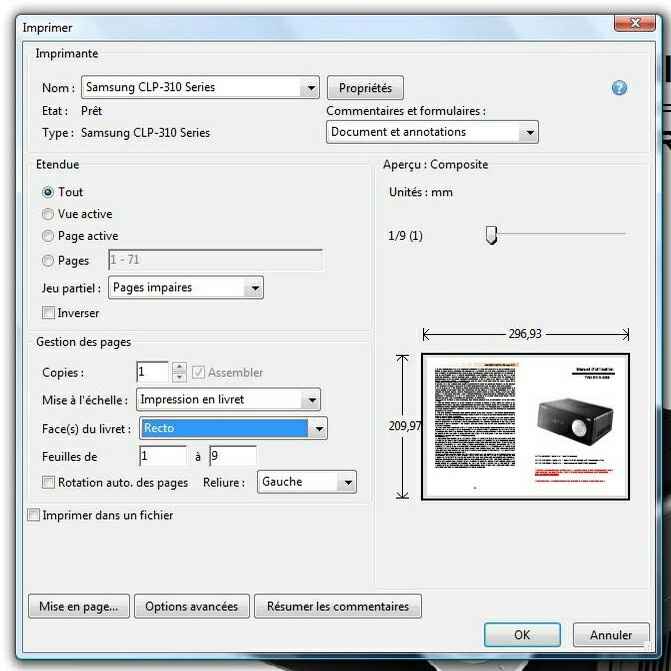Expand Commentaires et formulaires dropdown

[432, 132]
